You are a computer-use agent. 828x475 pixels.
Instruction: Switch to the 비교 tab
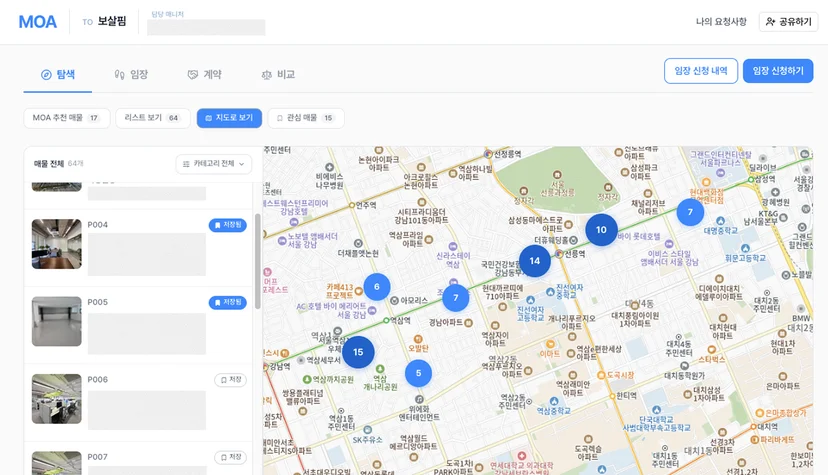[278, 74]
